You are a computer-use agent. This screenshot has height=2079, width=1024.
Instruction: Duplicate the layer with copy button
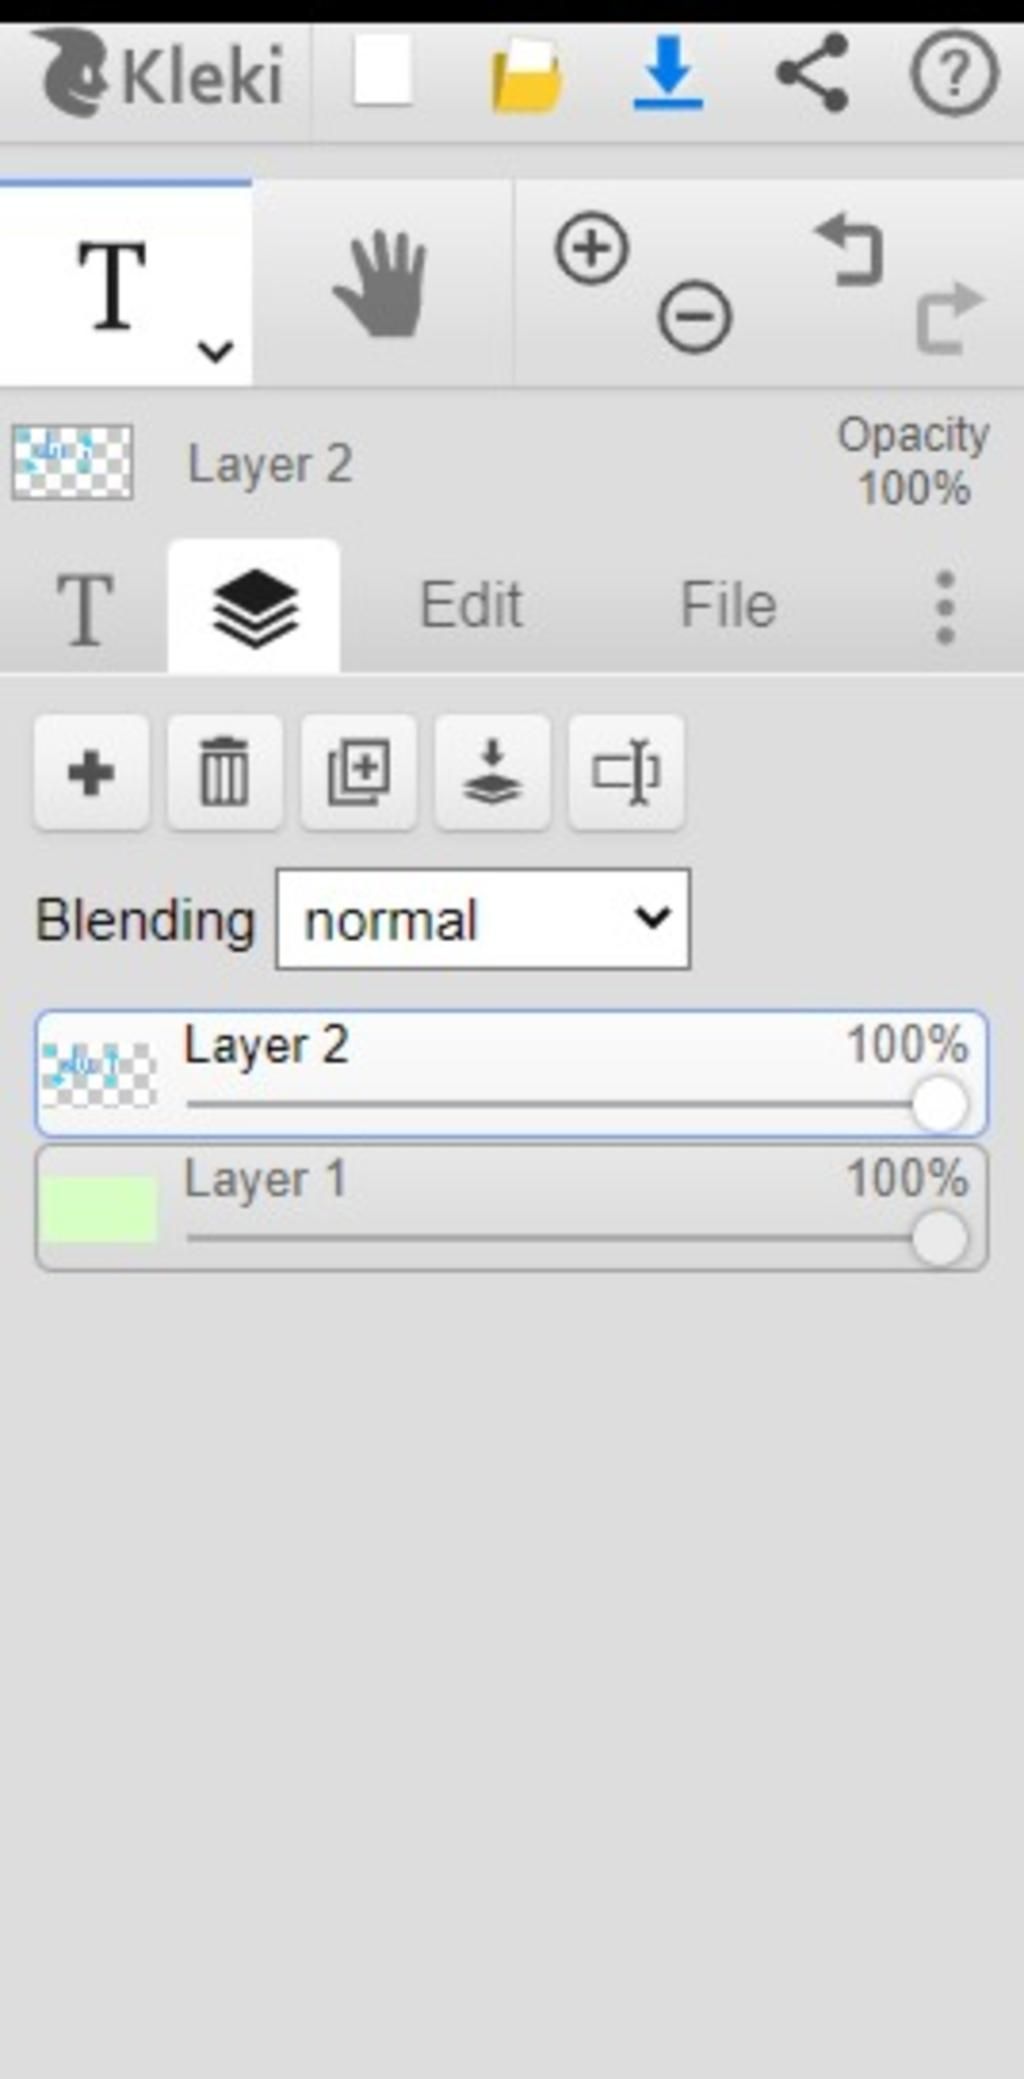pyautogui.click(x=359, y=772)
